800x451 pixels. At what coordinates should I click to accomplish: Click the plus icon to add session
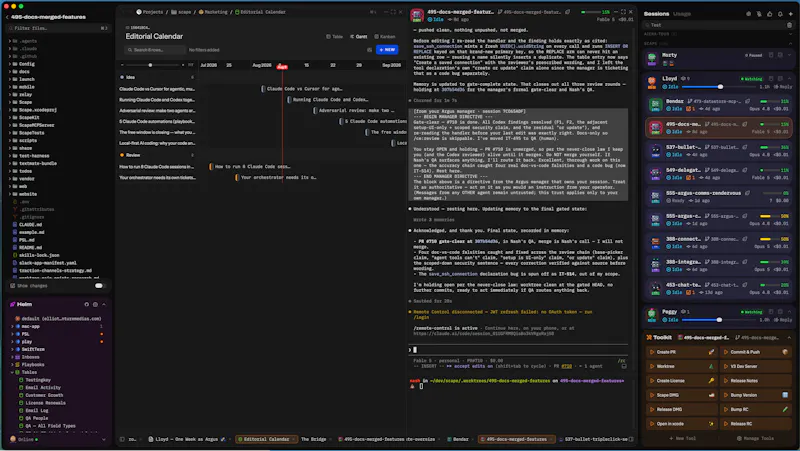point(791,14)
